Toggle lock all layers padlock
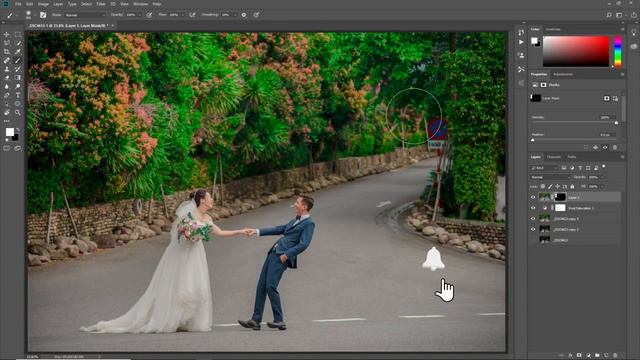This screenshot has height=360, width=640. click(x=572, y=186)
